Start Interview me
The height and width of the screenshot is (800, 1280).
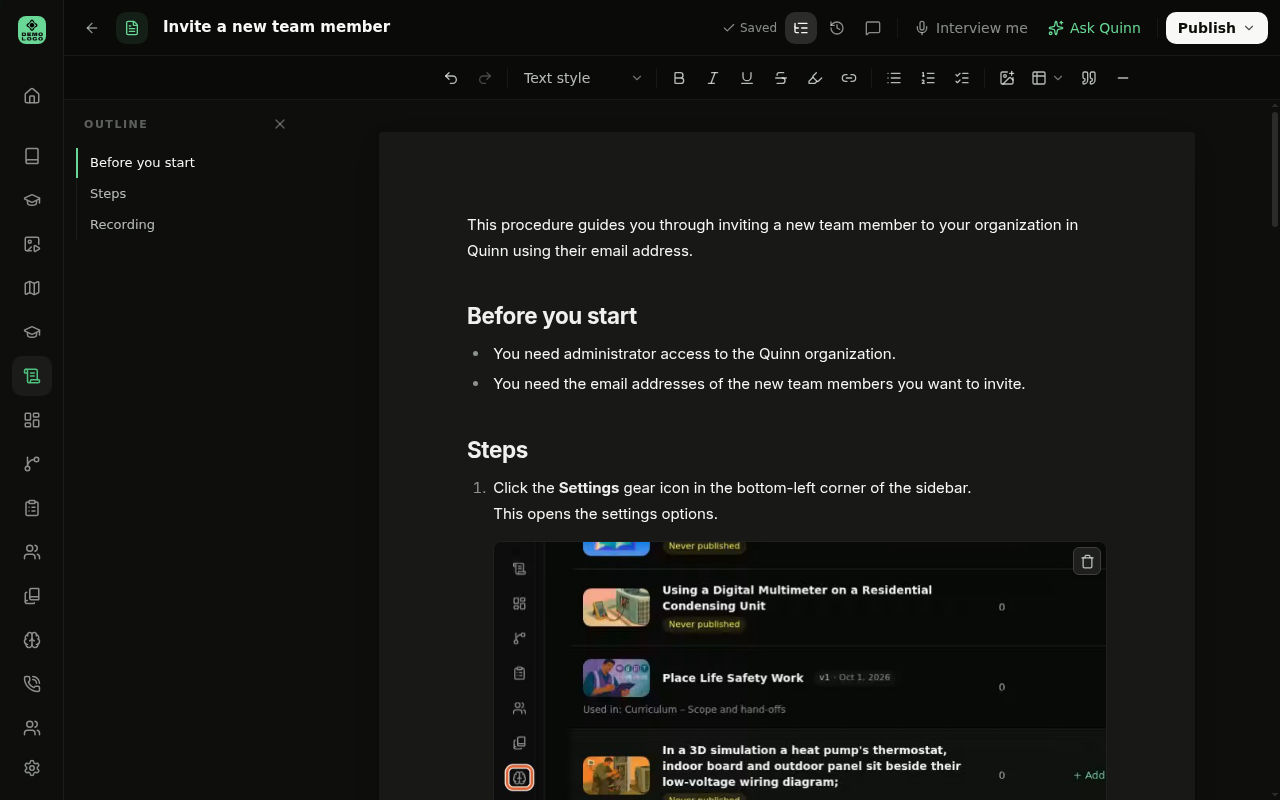pyautogui.click(x=971, y=28)
